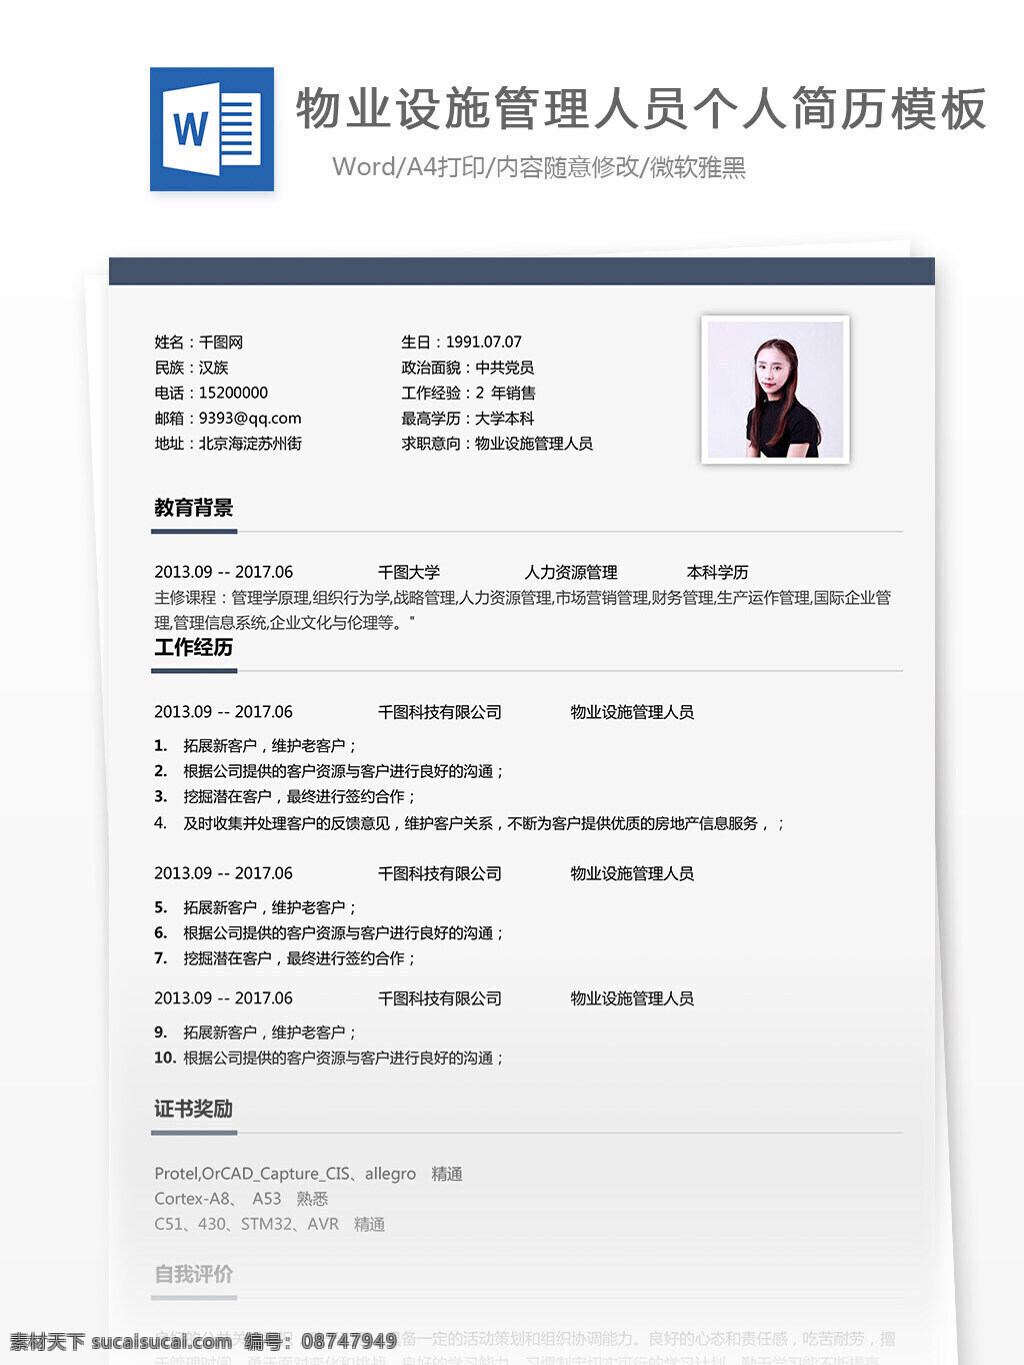This screenshot has width=1024, height=1365.
Task: Select the 证书奖励 section heading
Action: tap(194, 1109)
